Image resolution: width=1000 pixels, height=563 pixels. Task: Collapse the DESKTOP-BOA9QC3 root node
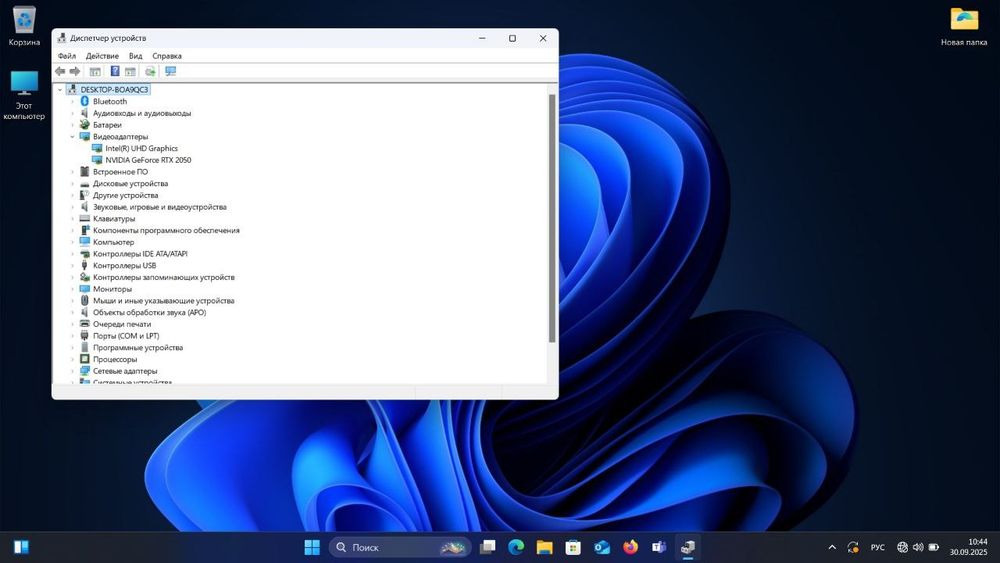(60, 90)
